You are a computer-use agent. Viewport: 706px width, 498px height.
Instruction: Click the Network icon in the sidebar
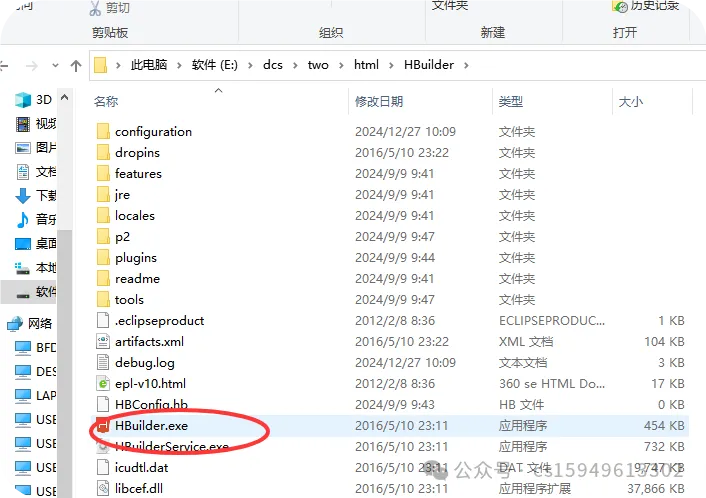(15, 323)
